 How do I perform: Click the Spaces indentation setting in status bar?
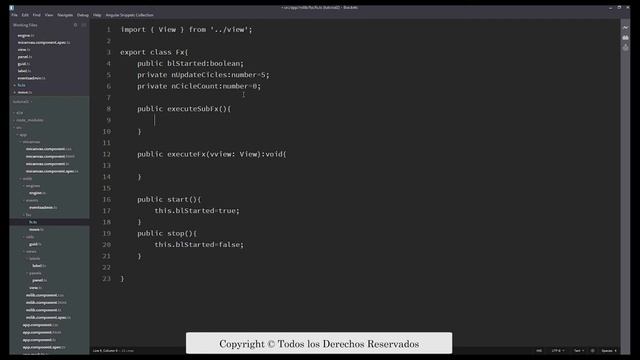(609, 351)
